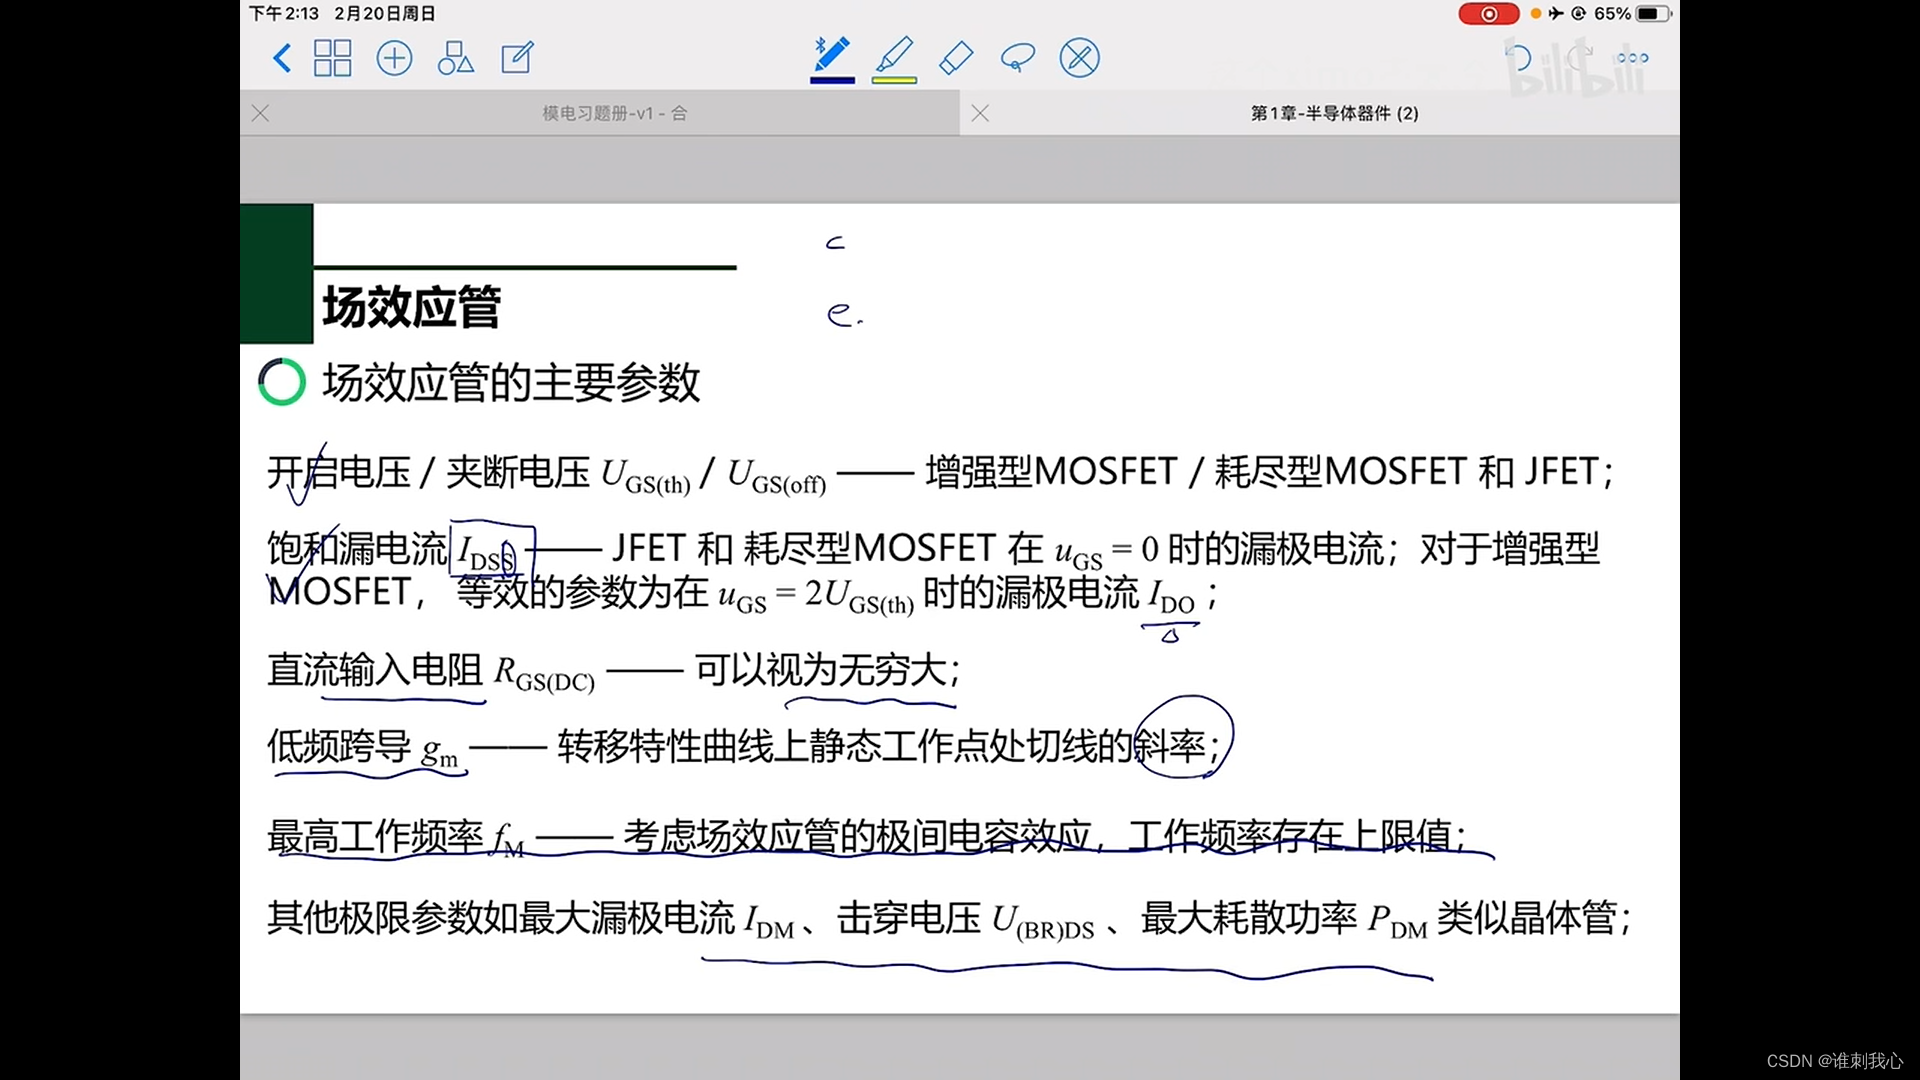Open the edit note icon
This screenshot has height=1080, width=1920.
(517, 58)
